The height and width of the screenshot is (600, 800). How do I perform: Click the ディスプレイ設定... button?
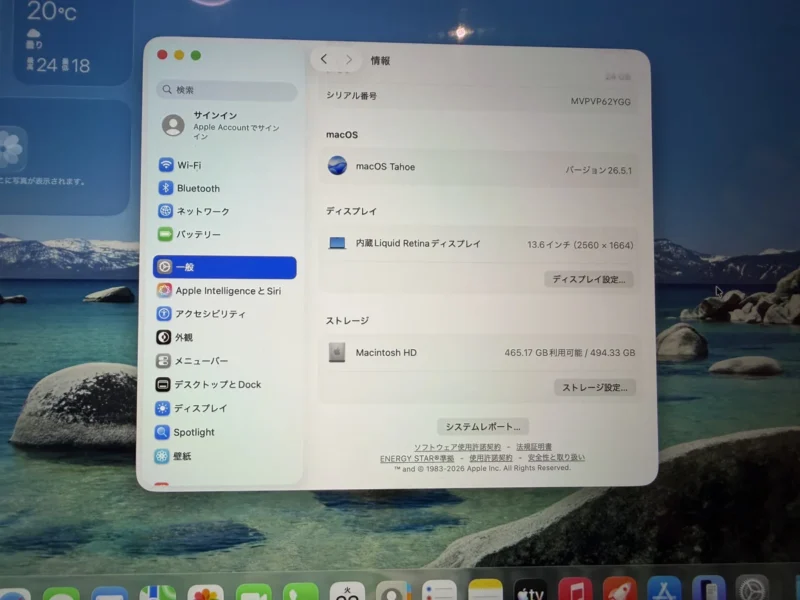[588, 280]
